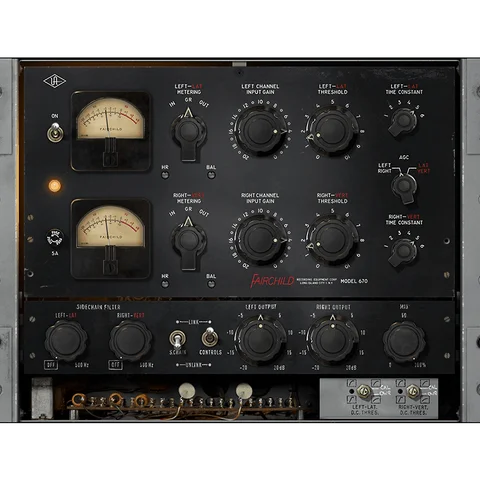Click the upper HR trim screw
The width and height of the screenshot is (480, 480).
(x=165, y=175)
